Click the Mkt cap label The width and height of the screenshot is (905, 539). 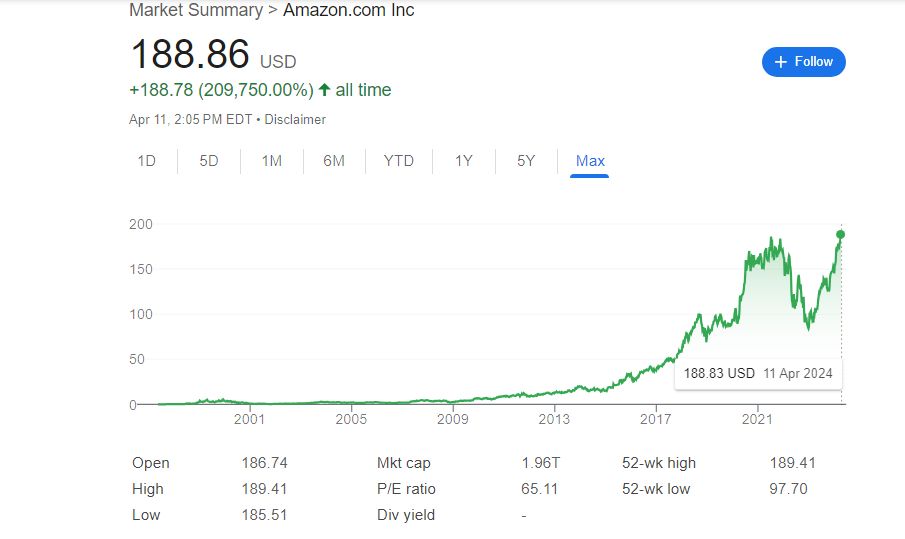404,463
